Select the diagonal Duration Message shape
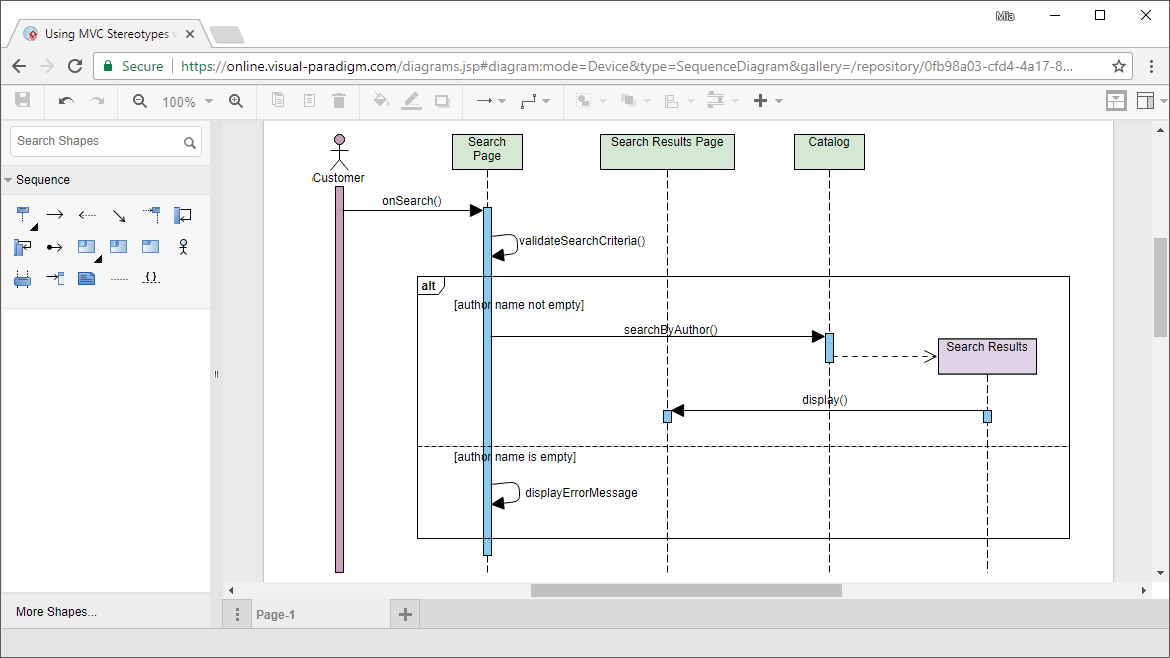 click(x=119, y=216)
